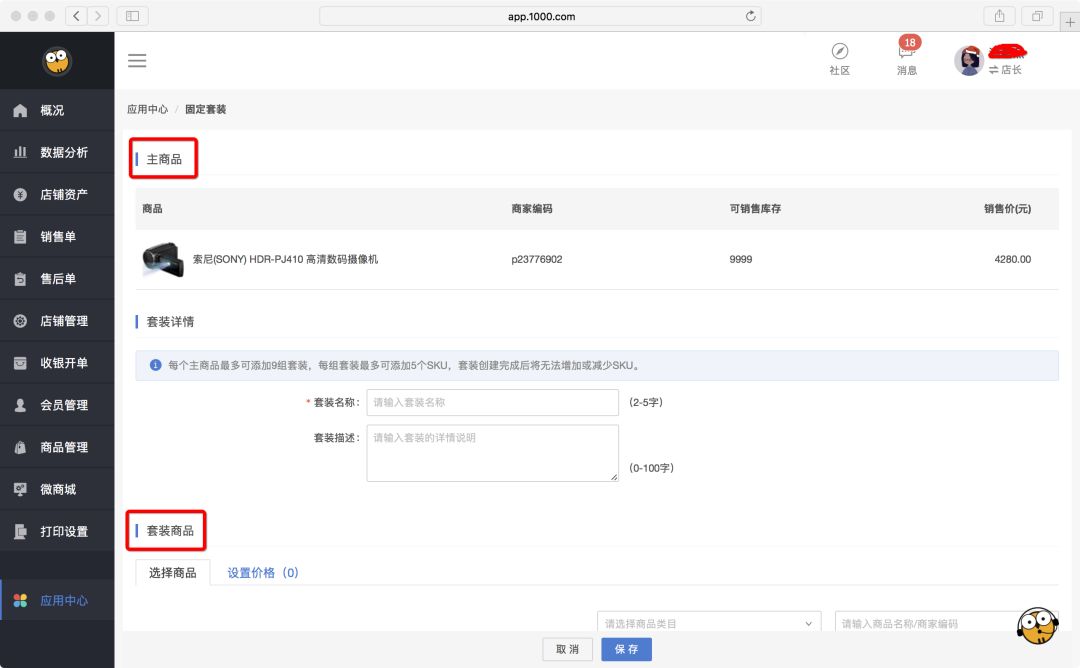Open the 商品管理 section
Screen dimensions: 1080x668
(x=48, y=447)
